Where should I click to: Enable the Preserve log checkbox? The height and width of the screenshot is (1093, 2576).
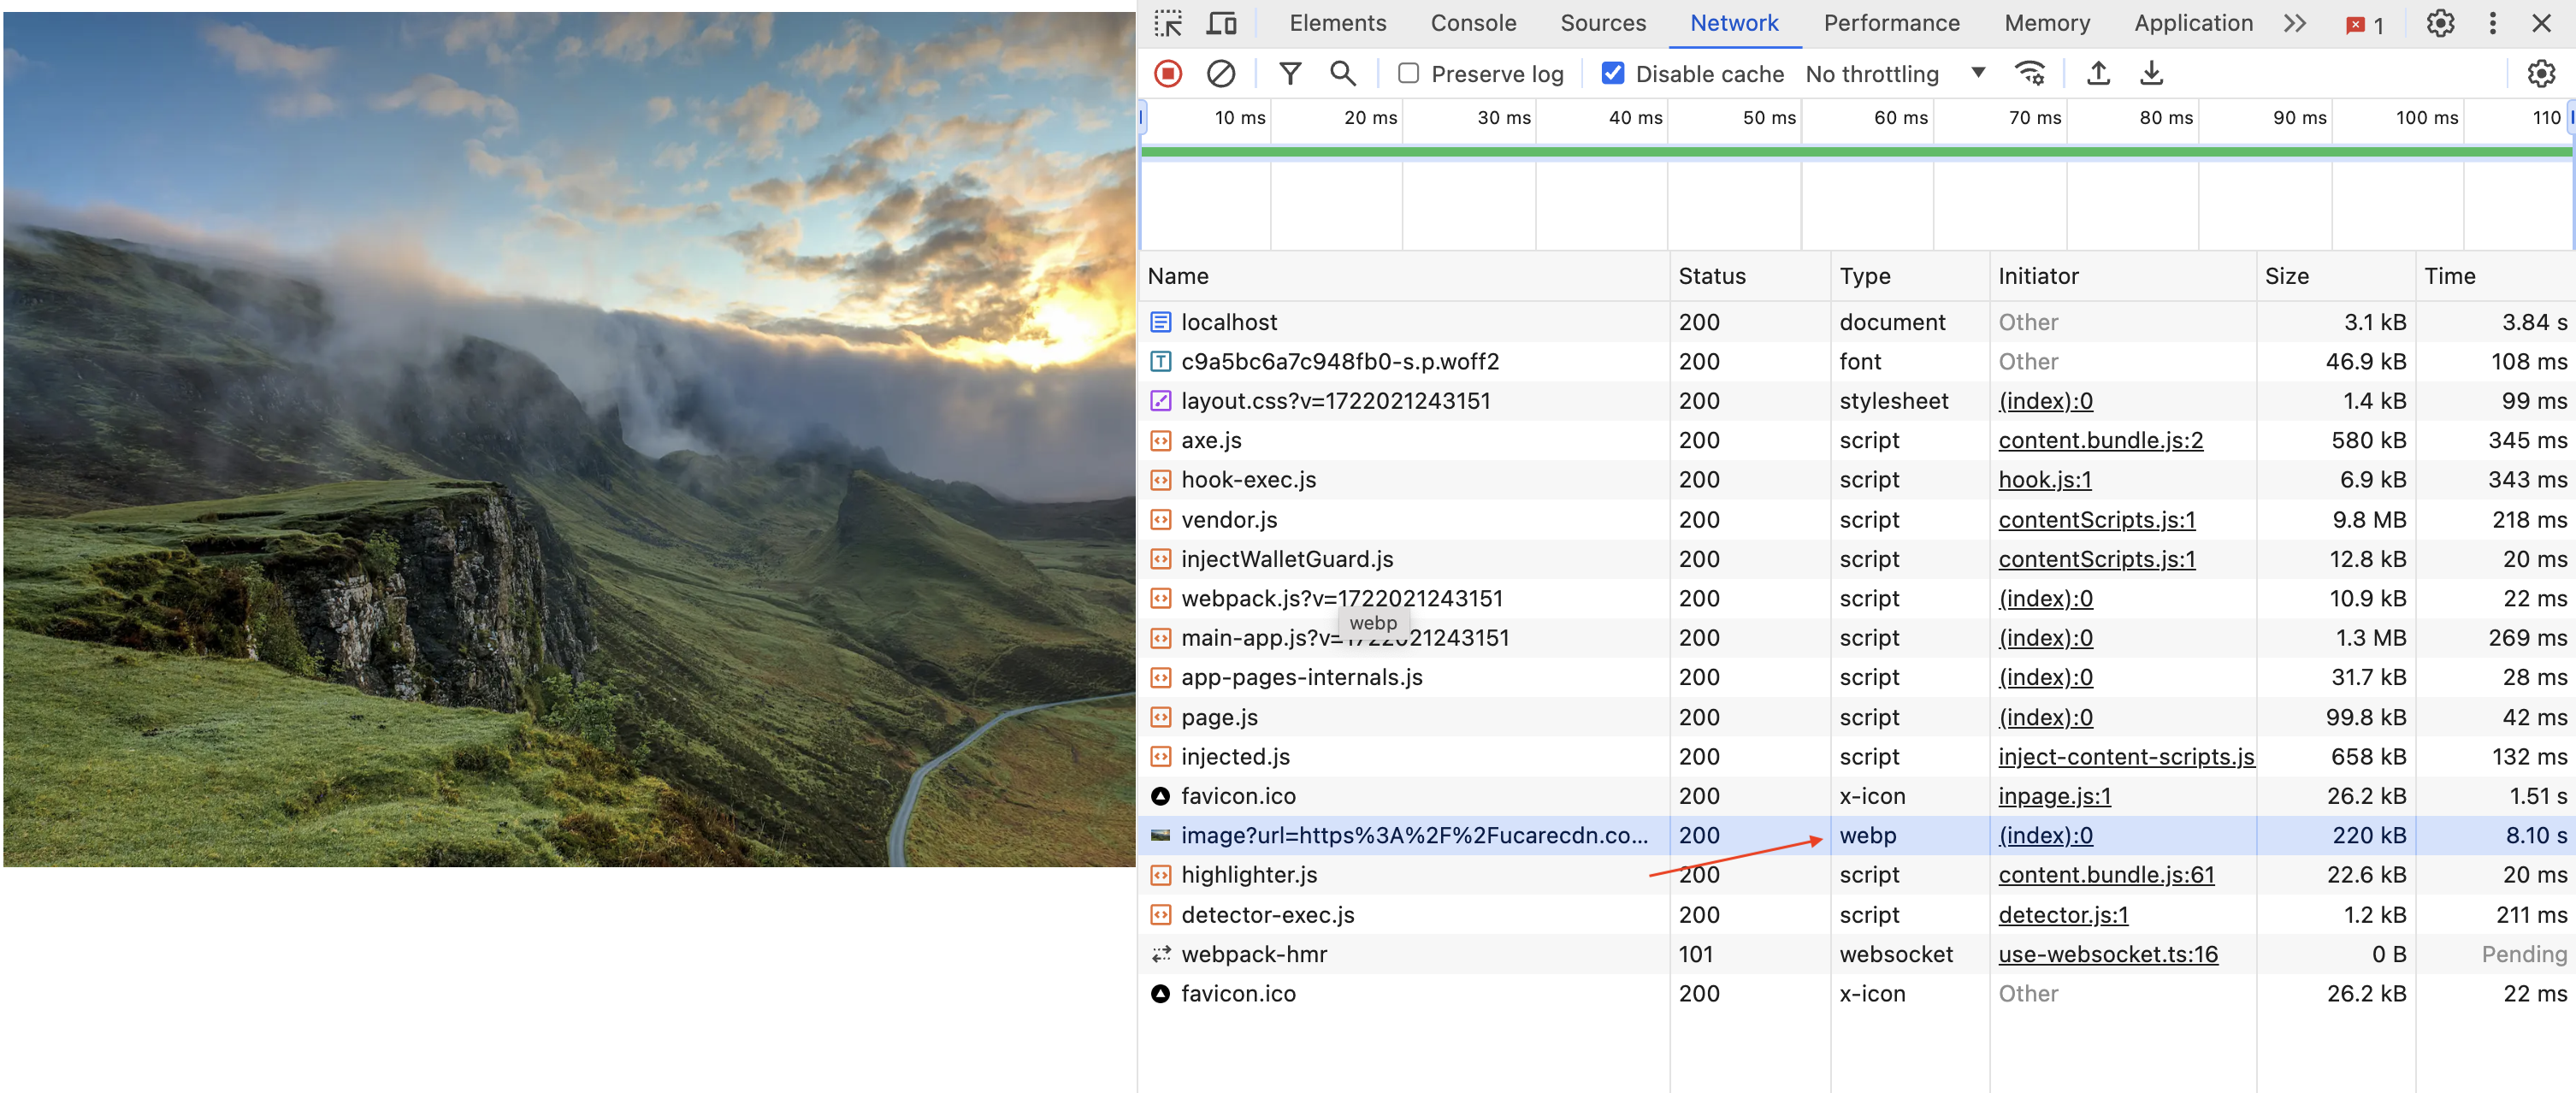click(1409, 73)
